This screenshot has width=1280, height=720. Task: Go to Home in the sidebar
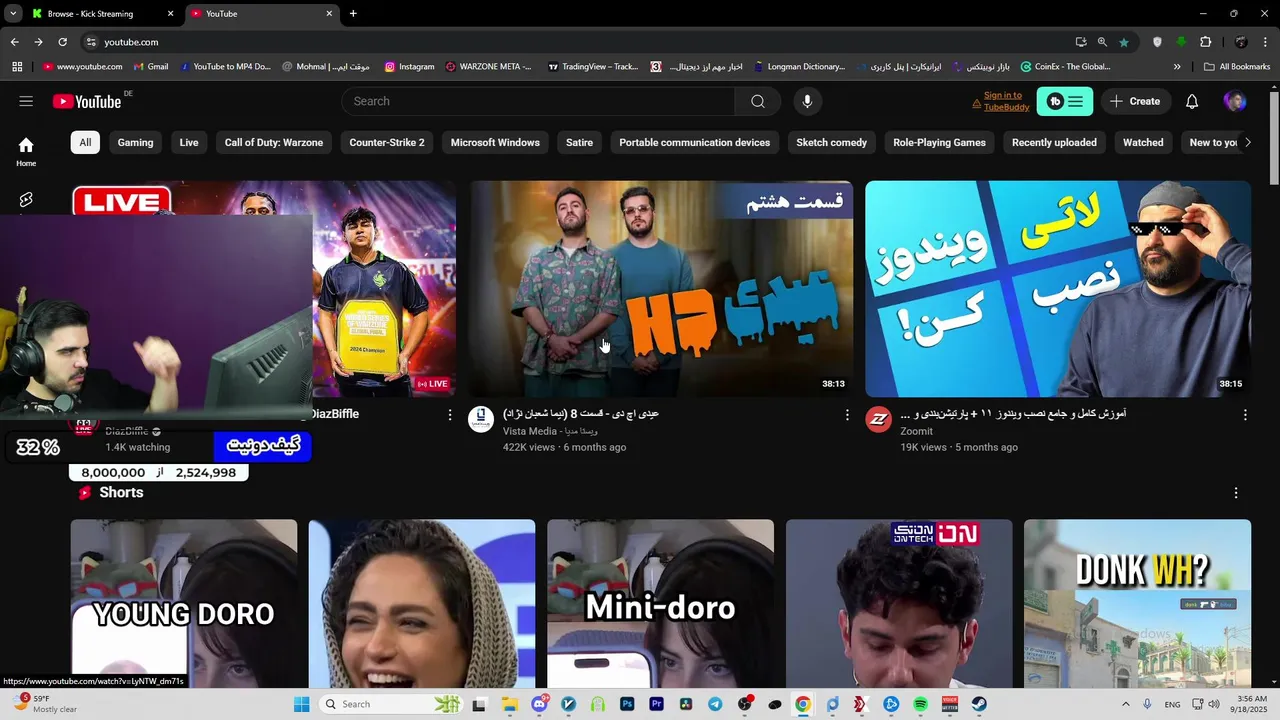click(x=26, y=151)
